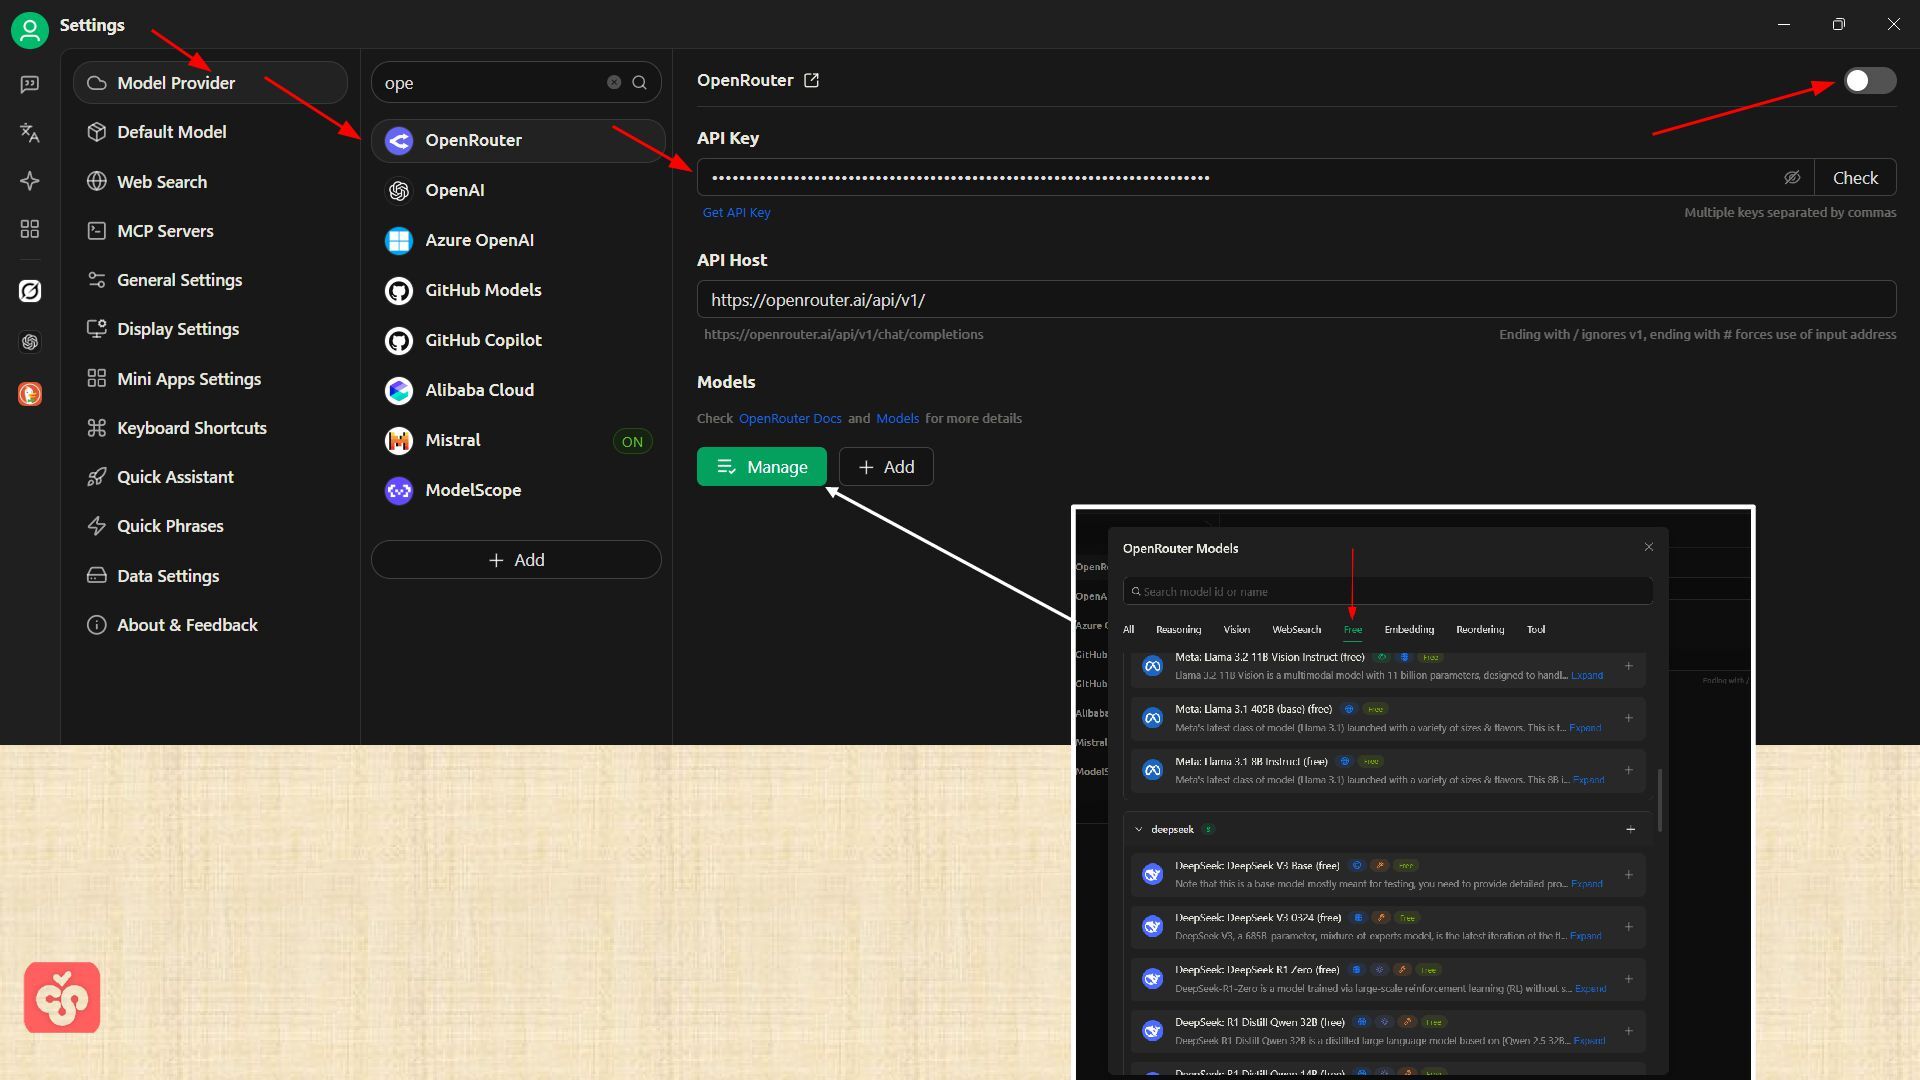This screenshot has height=1080, width=1920.
Task: Switch to WebSearch tab in OpenRouter Models
Action: coord(1297,629)
